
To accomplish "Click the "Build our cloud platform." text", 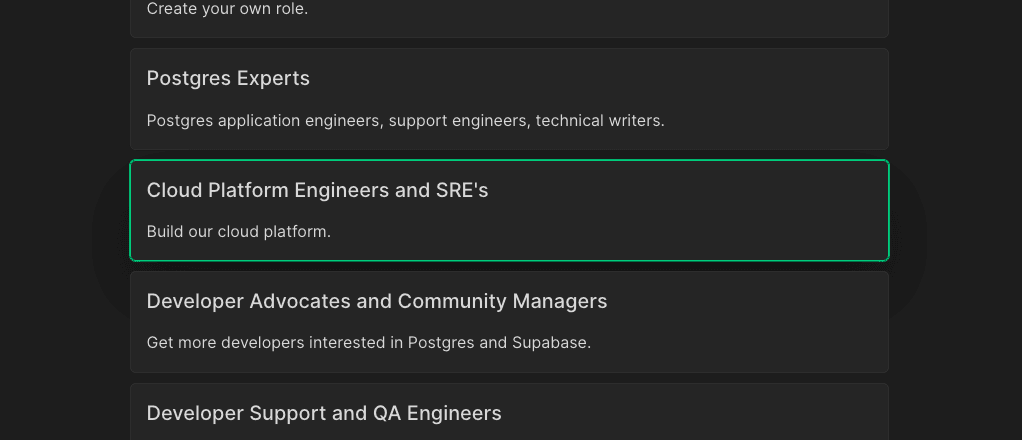I will pos(238,232).
